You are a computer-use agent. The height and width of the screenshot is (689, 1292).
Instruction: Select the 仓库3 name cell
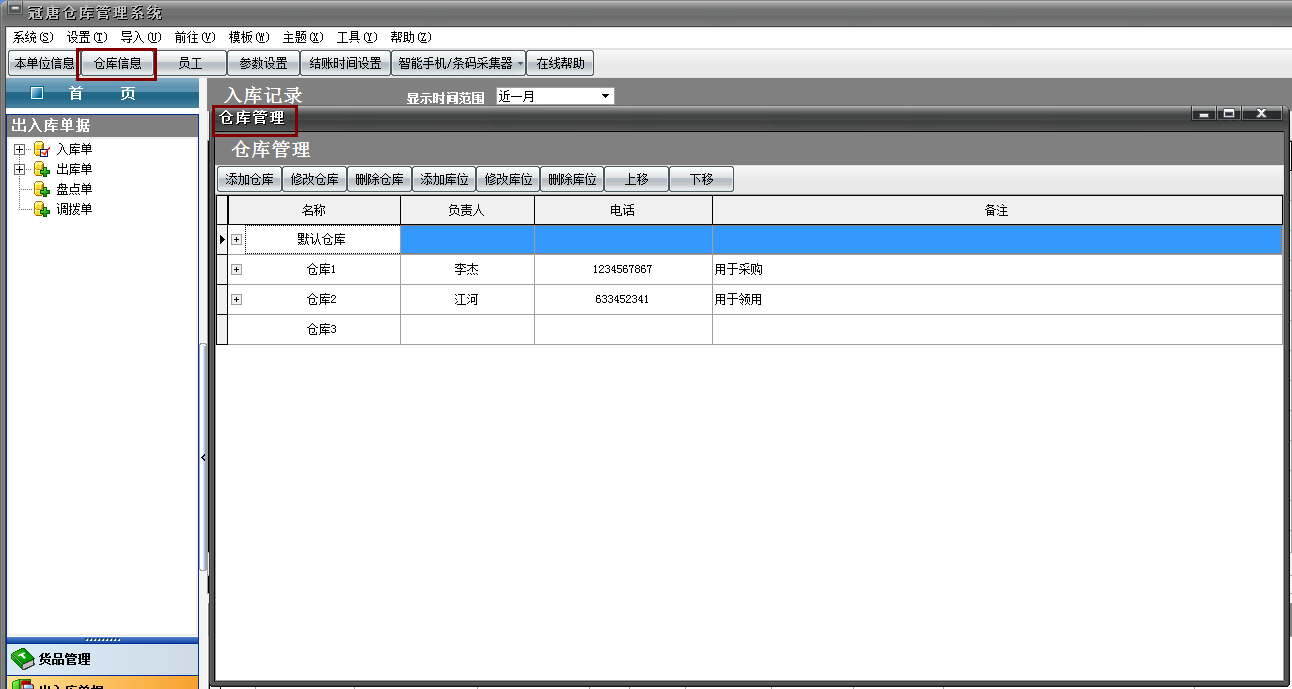point(322,329)
